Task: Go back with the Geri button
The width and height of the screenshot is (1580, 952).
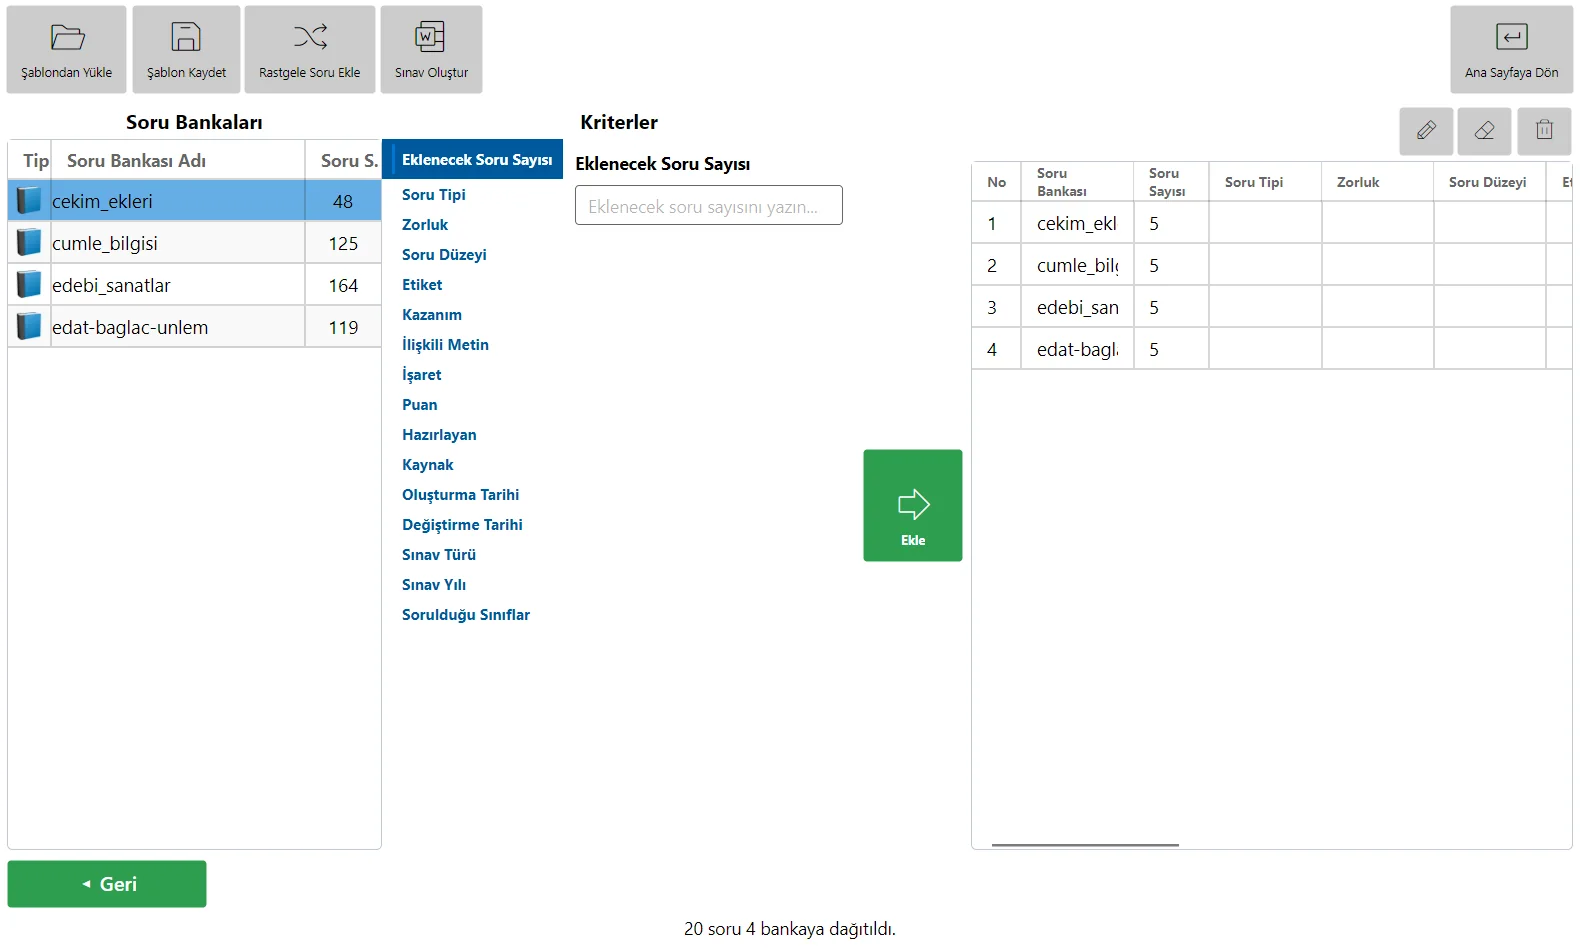Action: coord(107,884)
